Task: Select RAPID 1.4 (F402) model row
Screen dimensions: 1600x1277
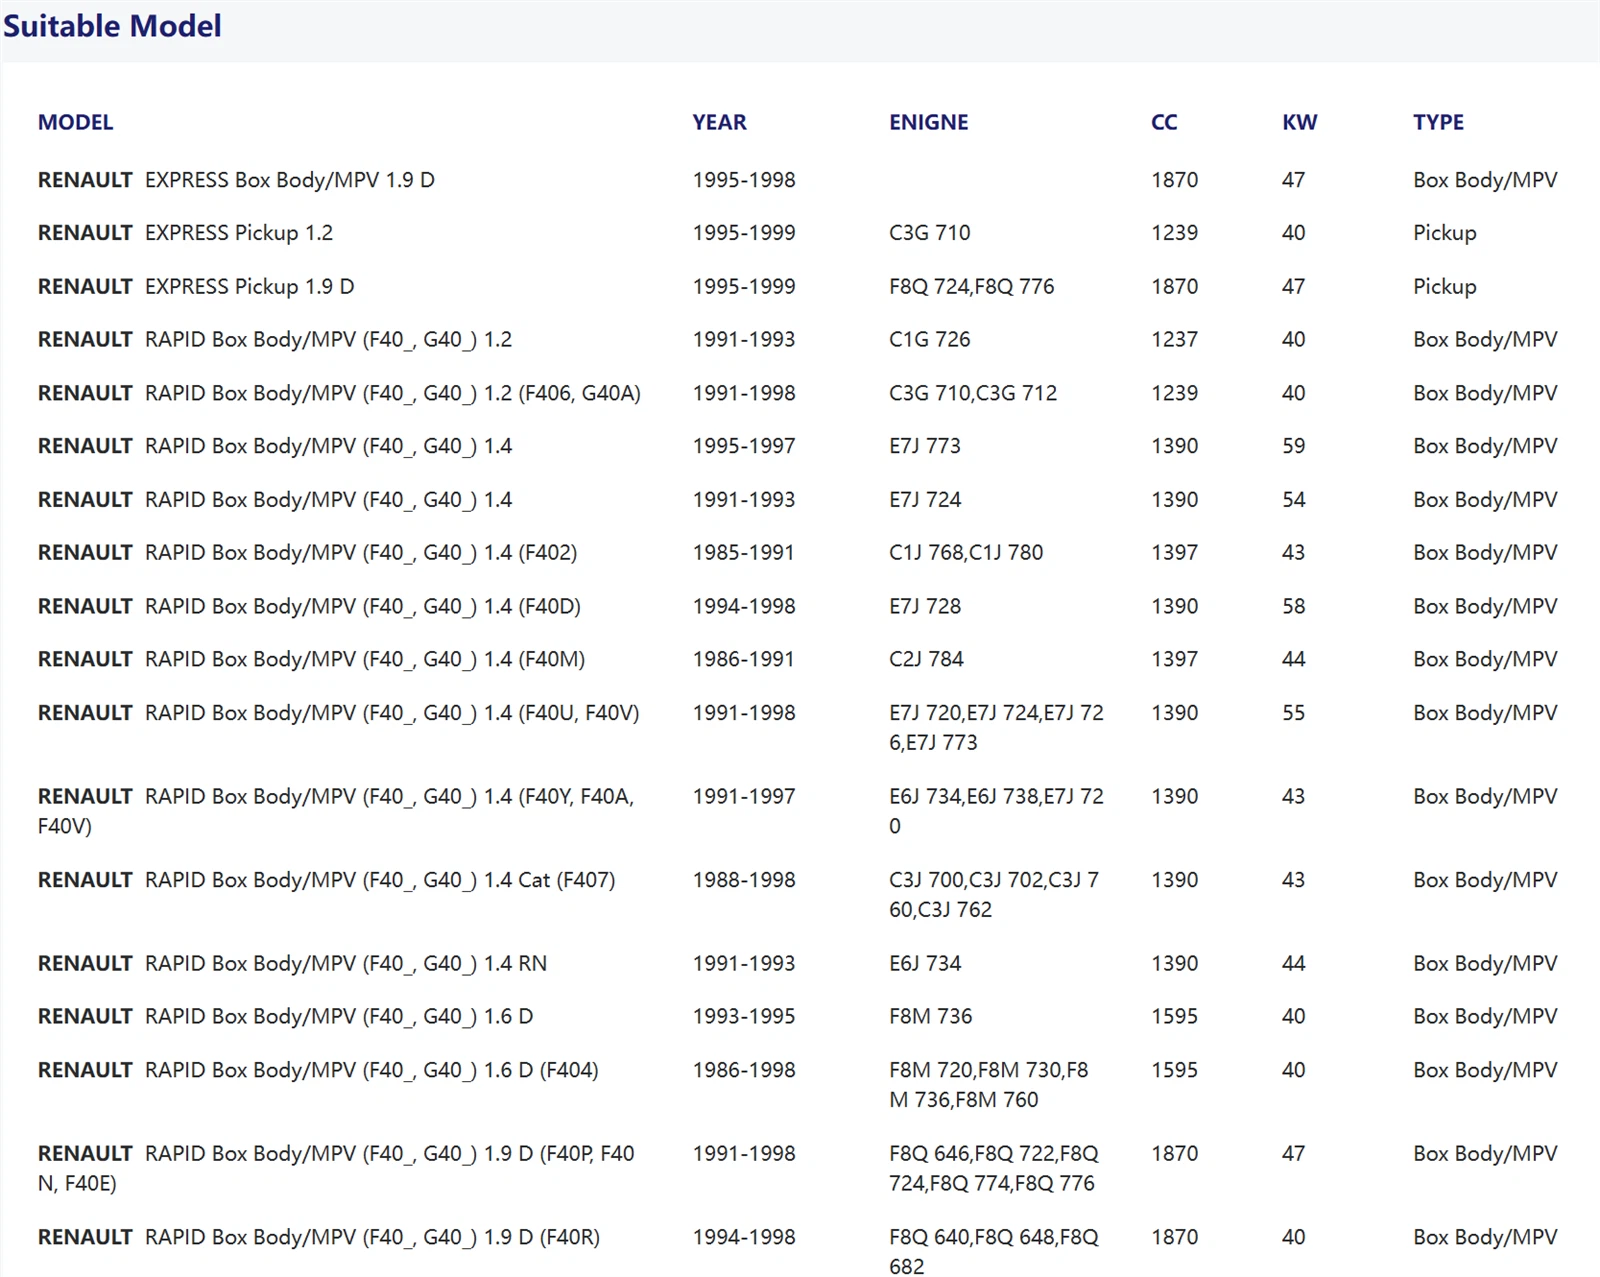Action: click(307, 553)
